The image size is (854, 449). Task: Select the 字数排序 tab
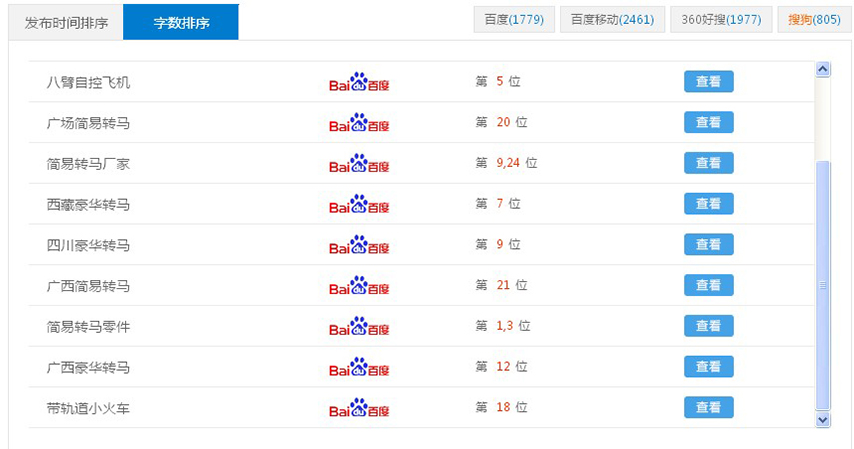pyautogui.click(x=181, y=22)
